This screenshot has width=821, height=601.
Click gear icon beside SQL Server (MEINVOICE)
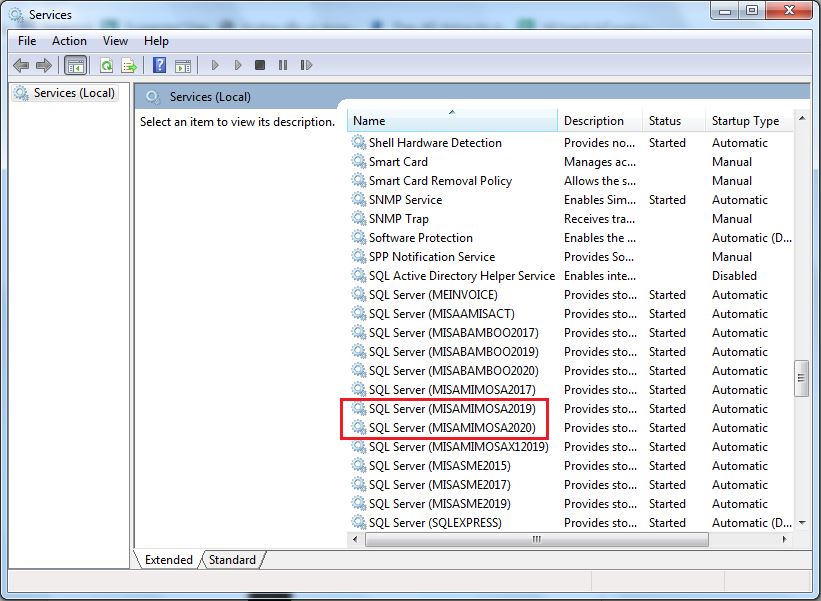click(359, 295)
